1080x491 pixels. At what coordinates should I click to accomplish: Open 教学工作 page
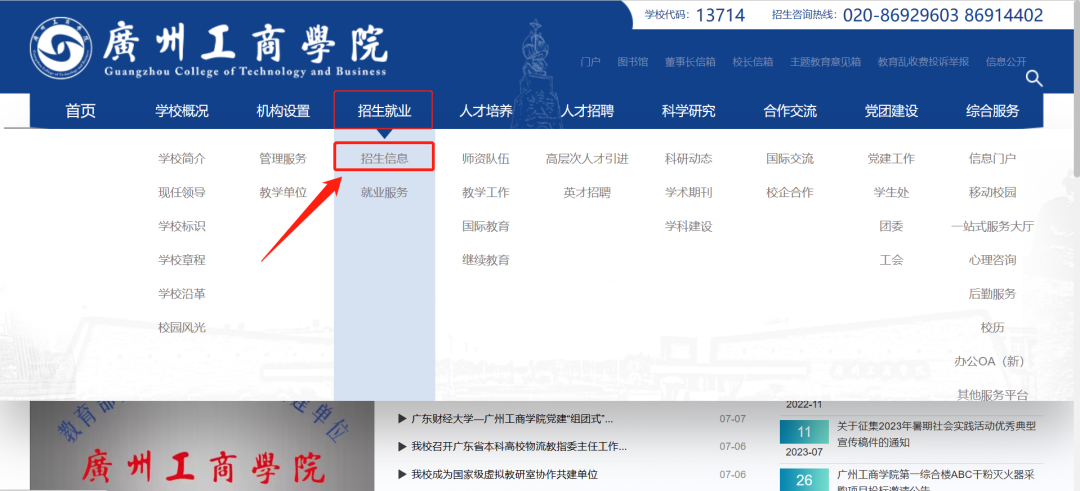486,193
